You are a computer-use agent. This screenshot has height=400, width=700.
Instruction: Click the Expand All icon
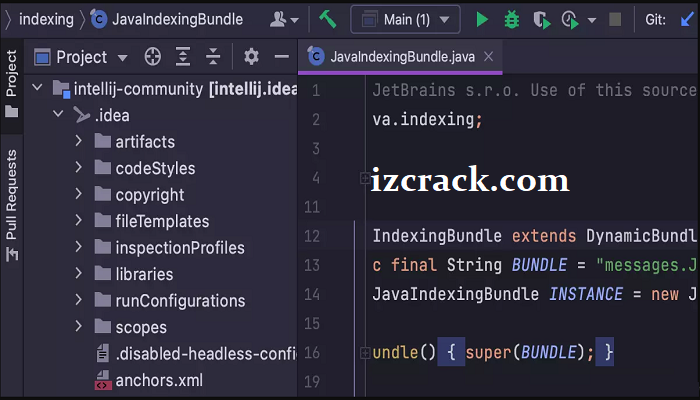(x=183, y=57)
